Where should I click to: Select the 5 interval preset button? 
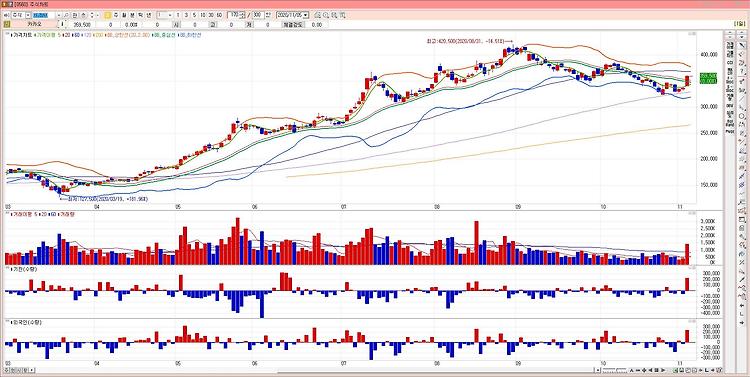pyautogui.click(x=194, y=15)
